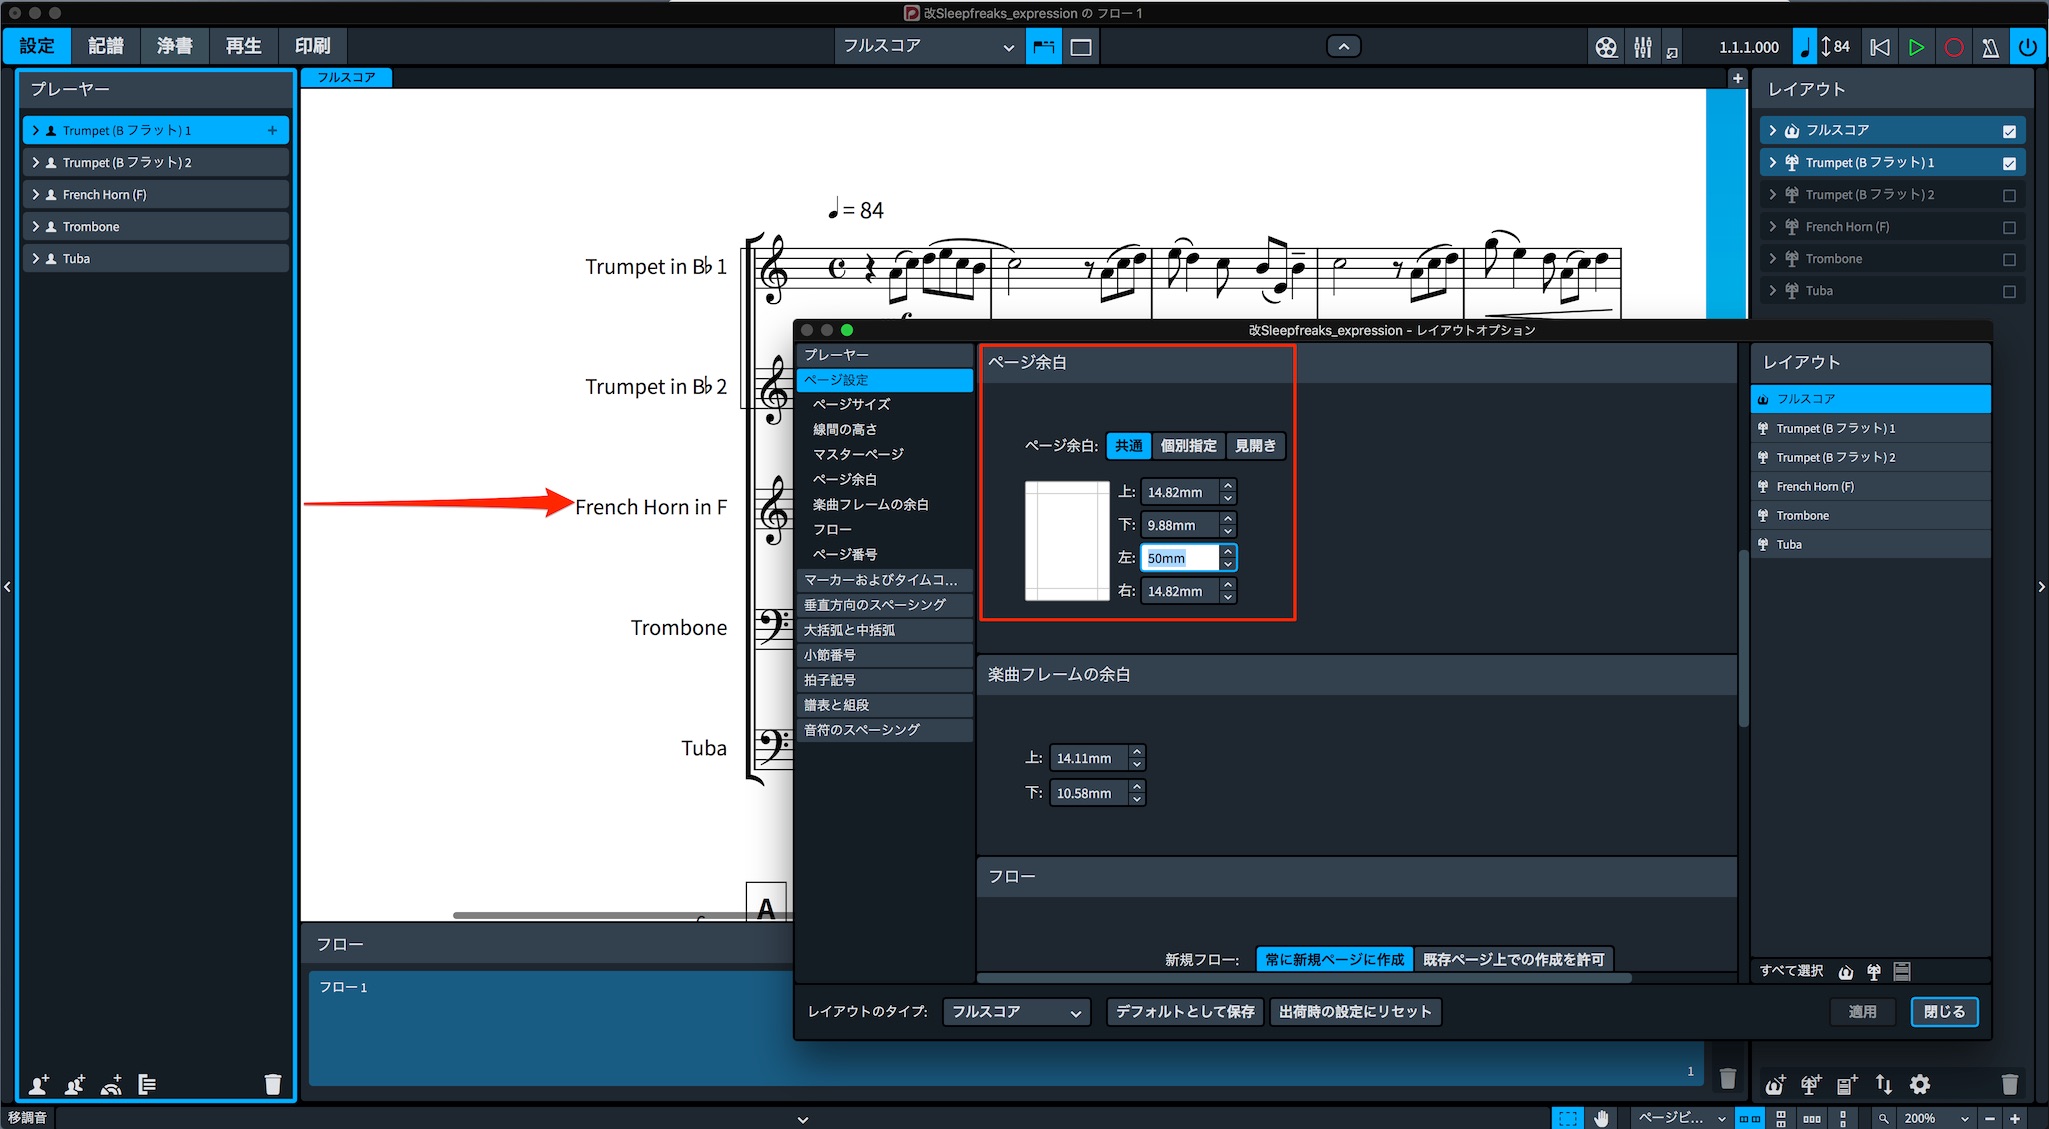Click the add group icon in Players panel
Viewport: 2049px width, 1129px height.
pyautogui.click(x=147, y=1084)
